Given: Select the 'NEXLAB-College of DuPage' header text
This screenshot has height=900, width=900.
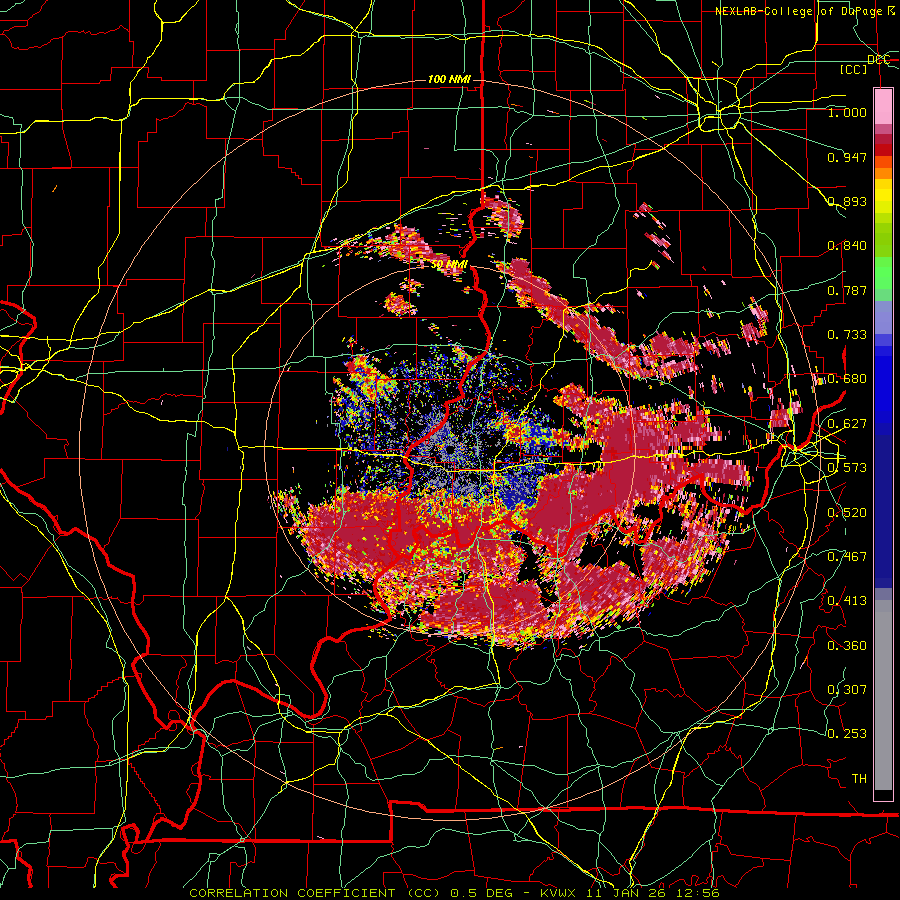Looking at the screenshot, I should [800, 11].
